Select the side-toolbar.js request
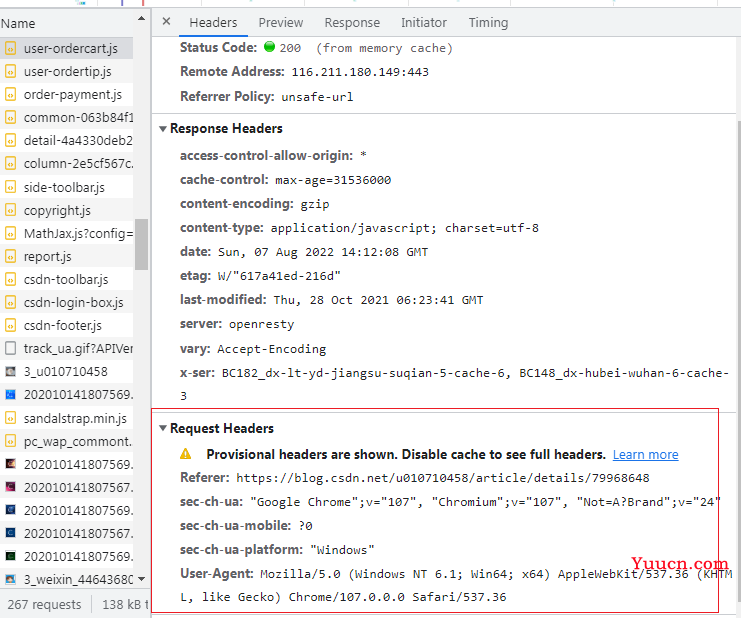This screenshot has width=741, height=618. [67, 188]
